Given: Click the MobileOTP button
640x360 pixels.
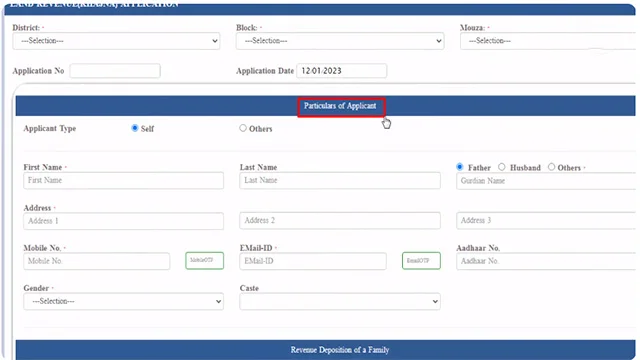Looking at the screenshot, I should (x=204, y=260).
